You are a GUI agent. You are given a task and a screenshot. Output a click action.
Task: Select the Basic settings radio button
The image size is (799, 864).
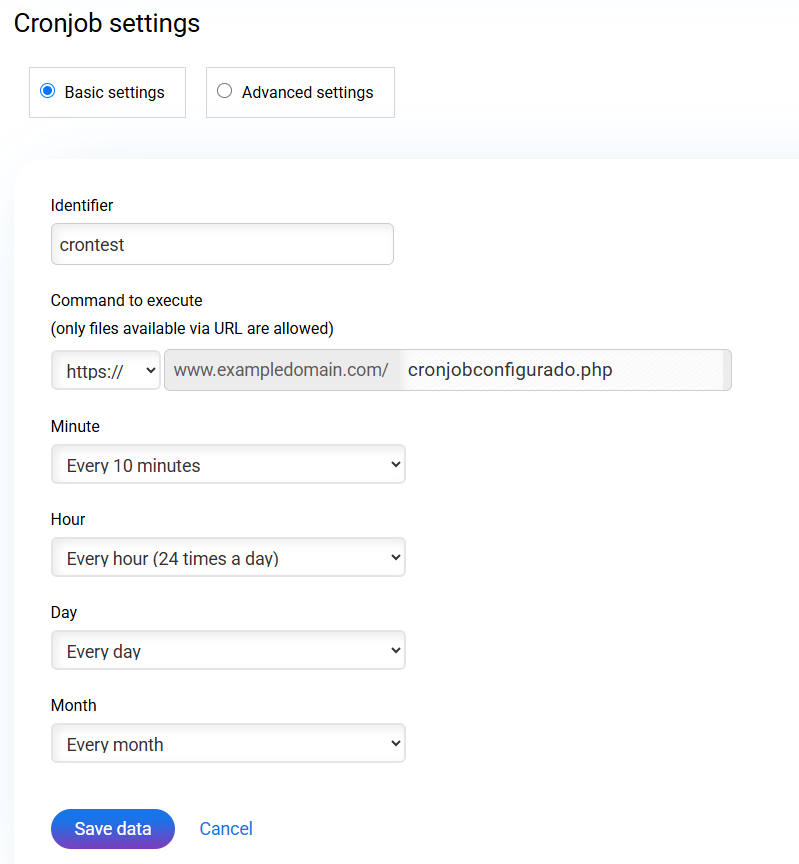click(47, 91)
